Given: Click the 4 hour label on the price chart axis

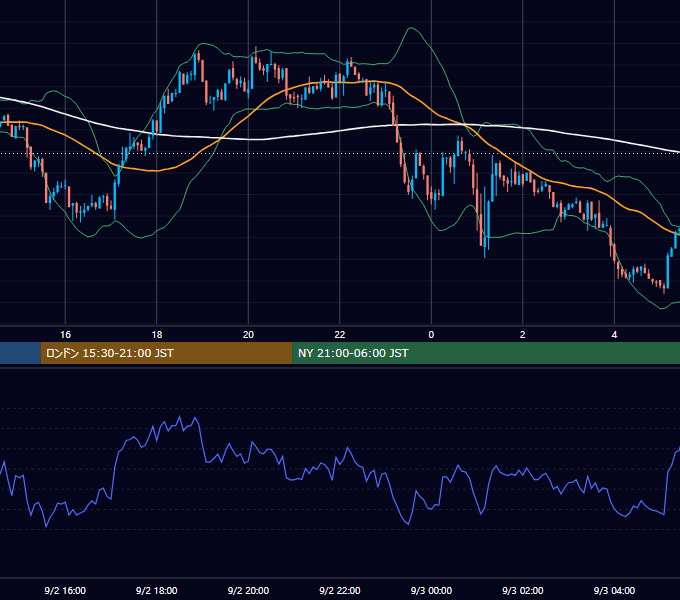Looking at the screenshot, I should tap(614, 335).
